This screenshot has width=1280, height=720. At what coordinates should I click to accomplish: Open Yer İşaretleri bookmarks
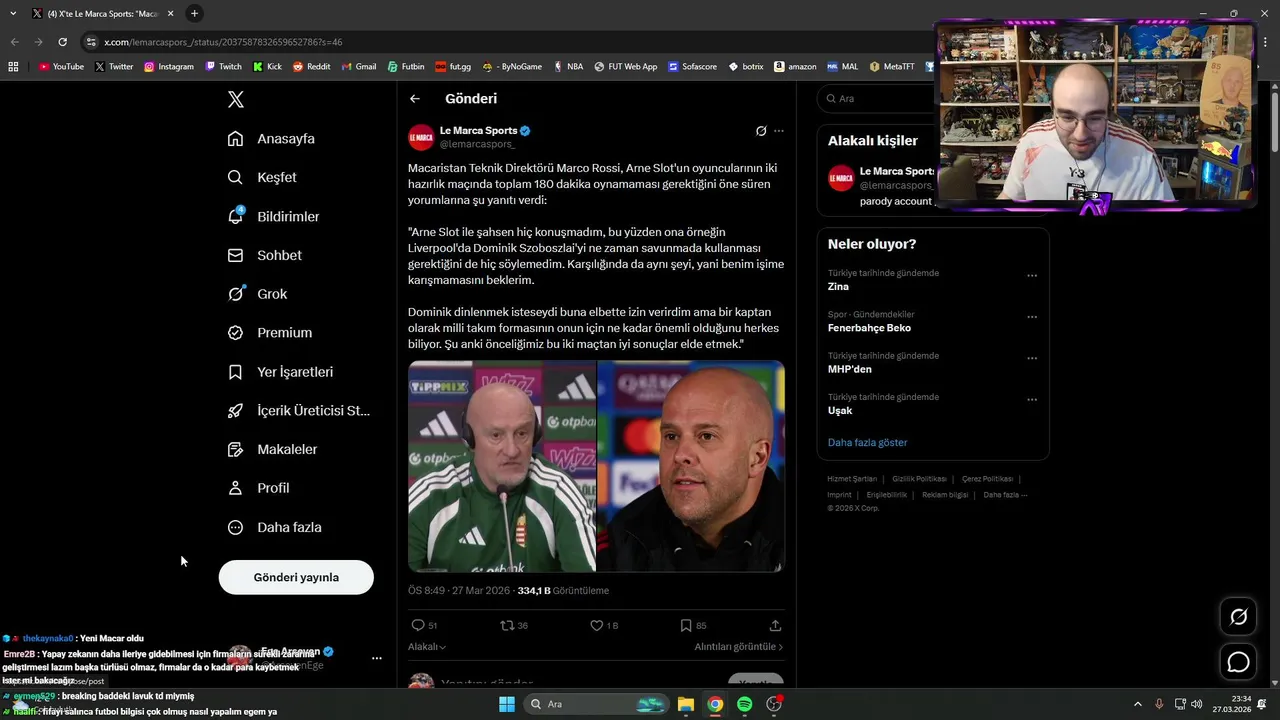[280, 372]
